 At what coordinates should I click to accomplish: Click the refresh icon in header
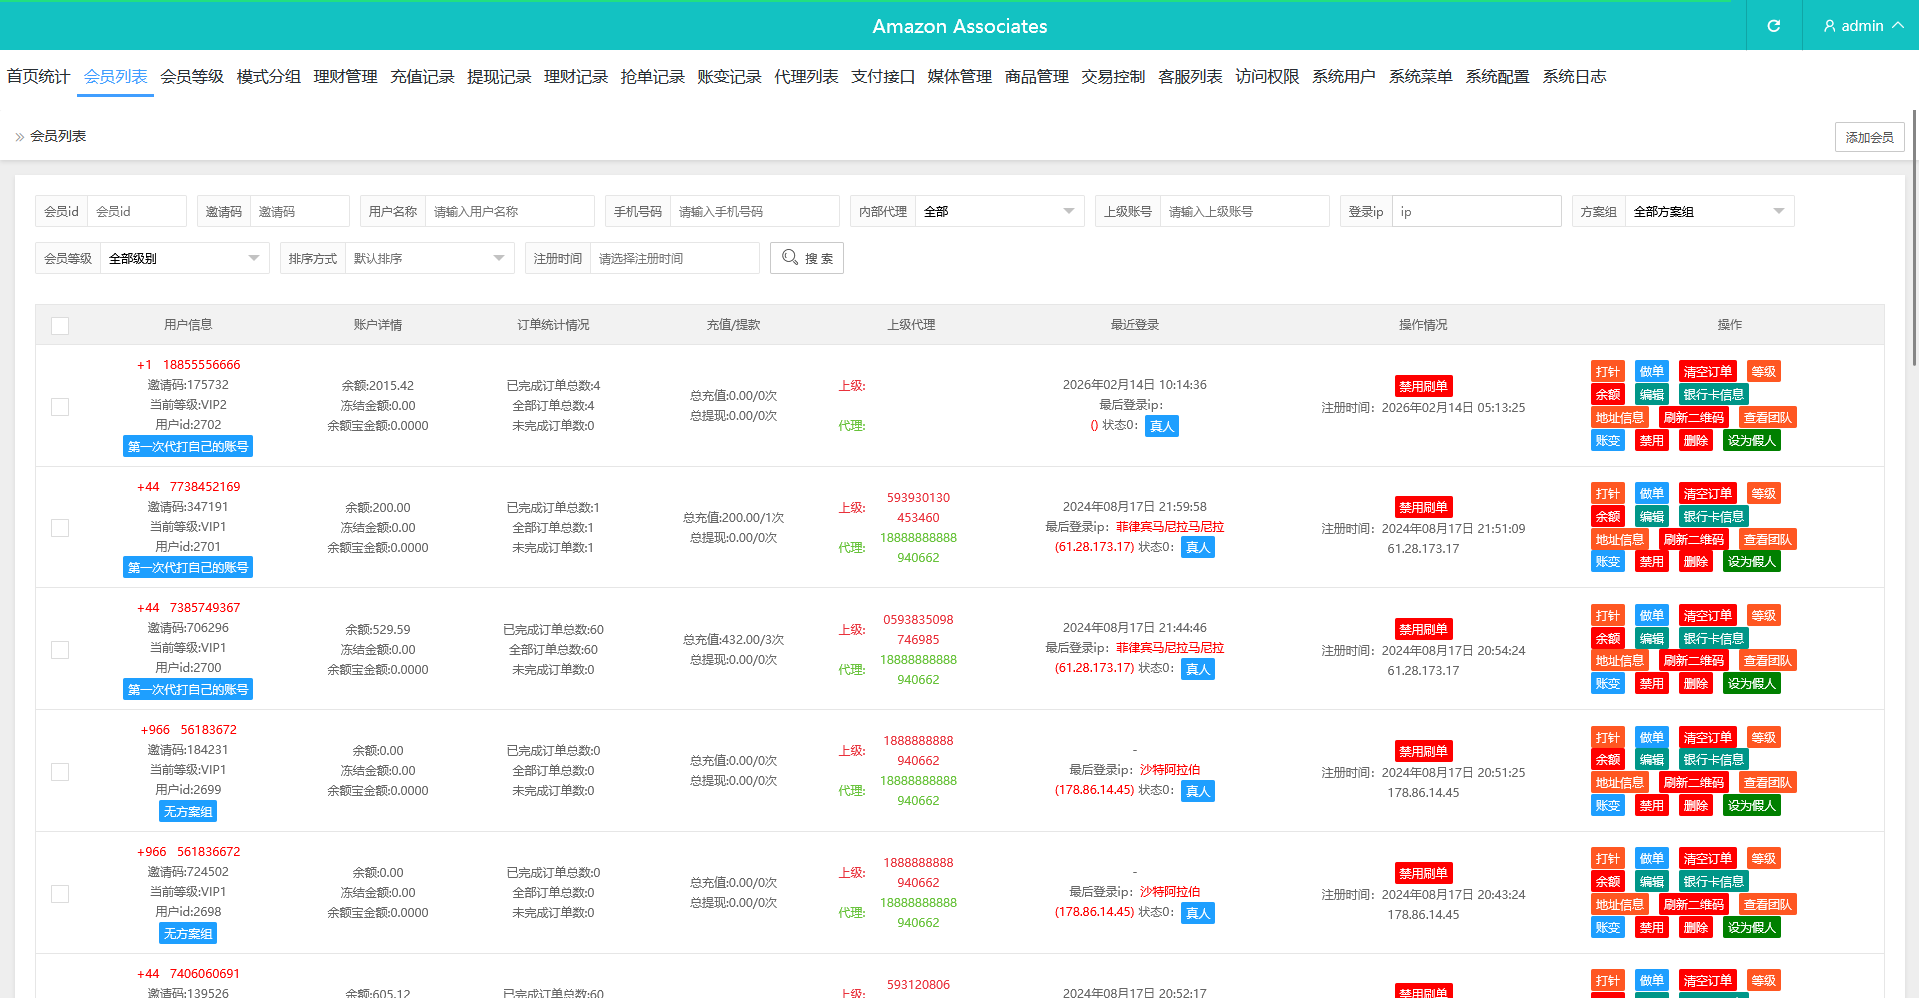click(1773, 26)
